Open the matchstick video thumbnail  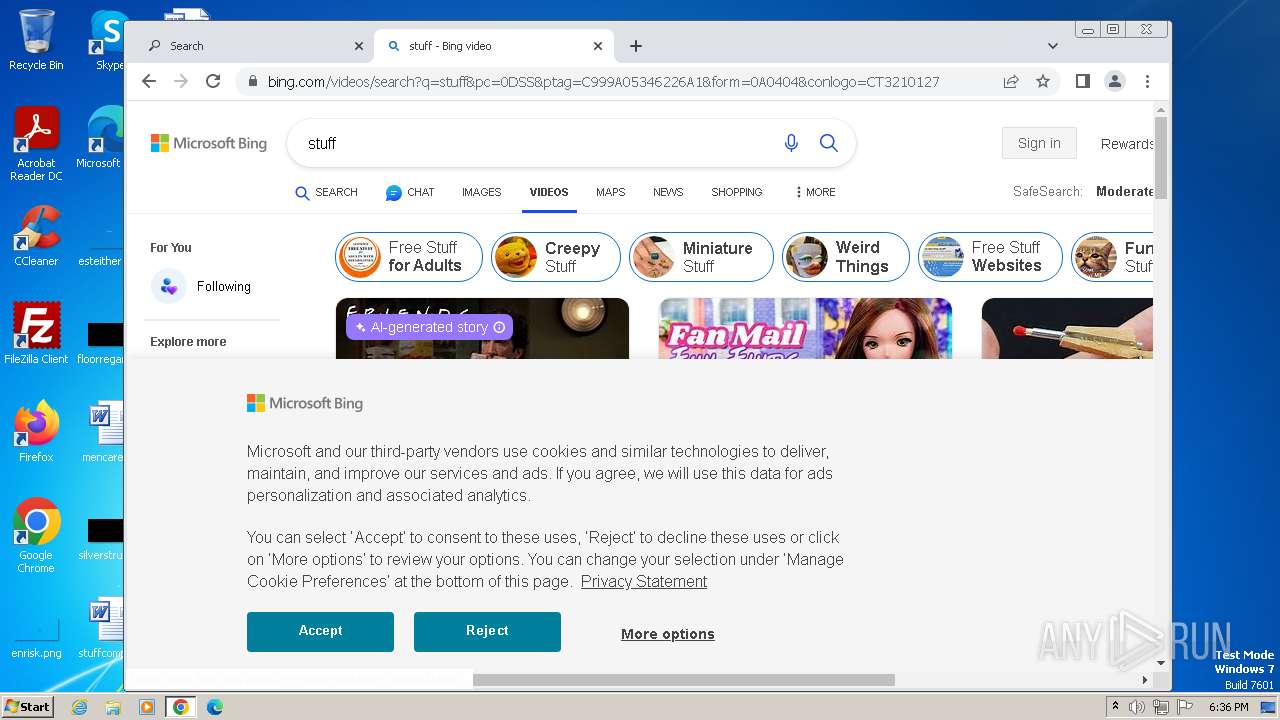point(1067,328)
